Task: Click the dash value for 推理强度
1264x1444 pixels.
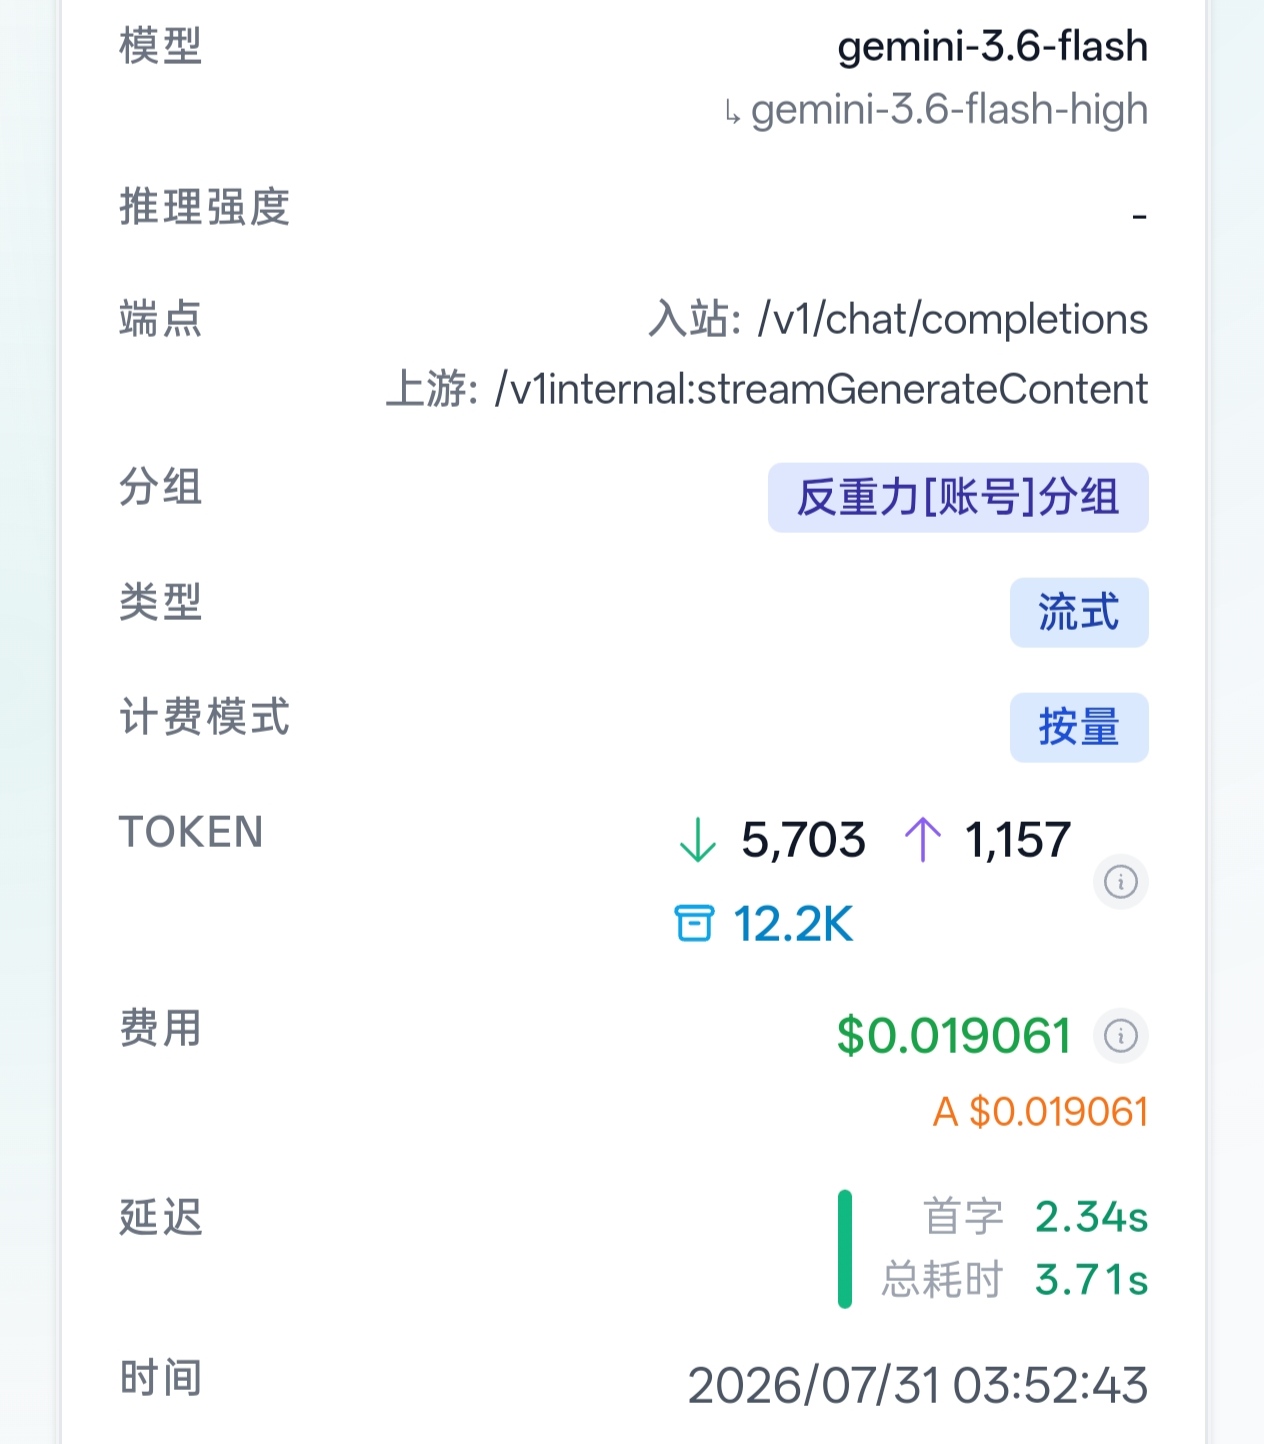Action: tap(1139, 217)
